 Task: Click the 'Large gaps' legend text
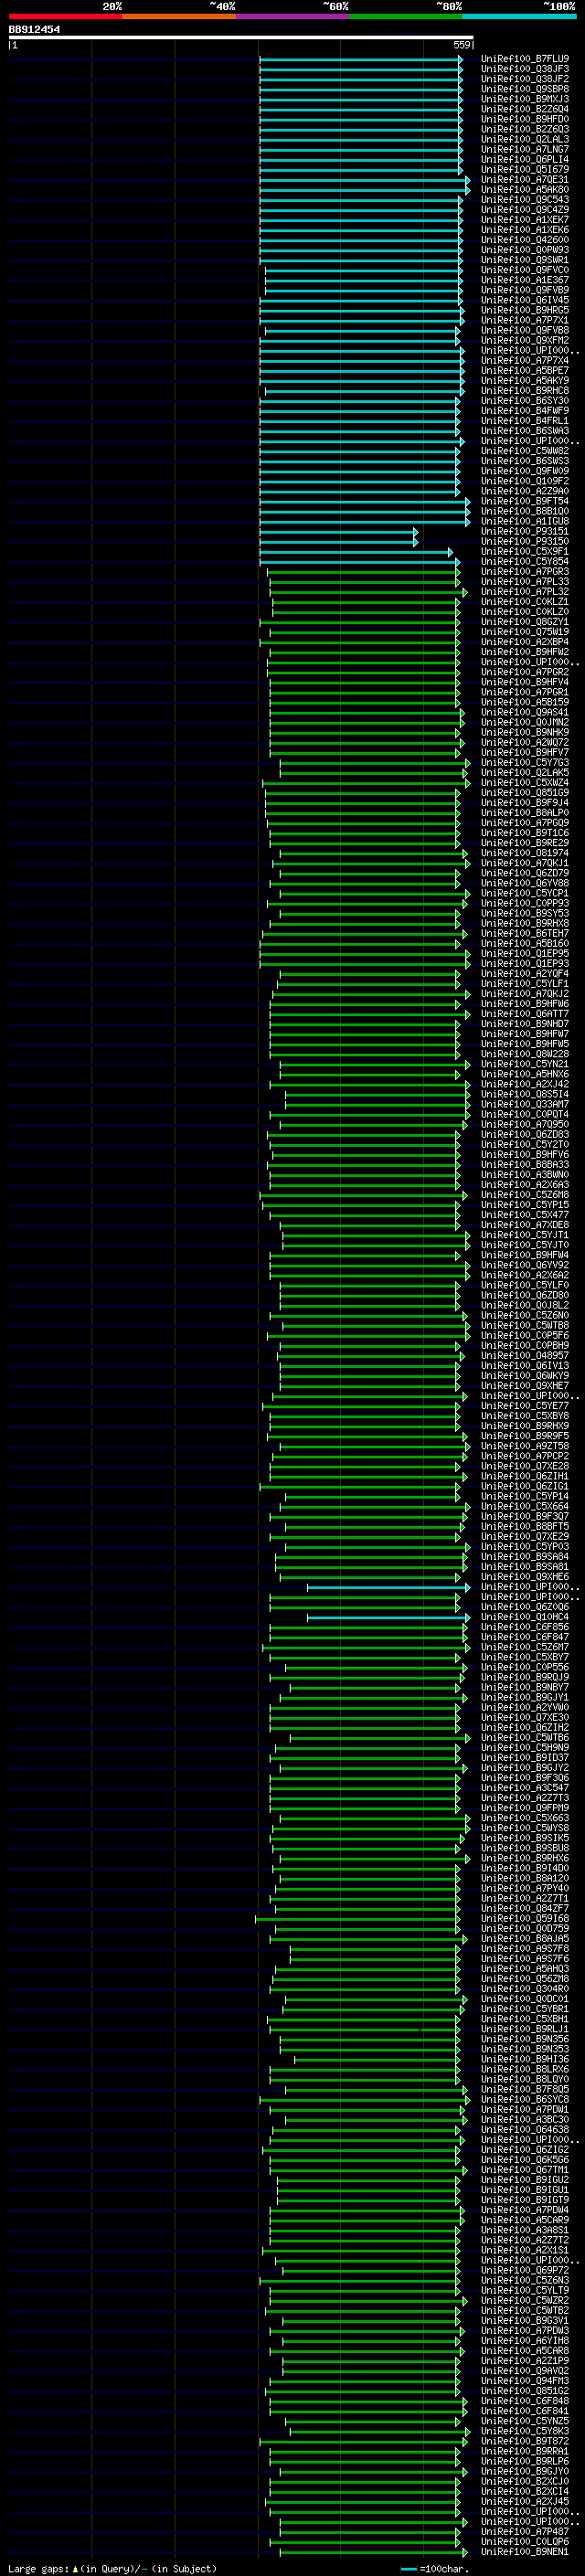pyautogui.click(x=38, y=2568)
